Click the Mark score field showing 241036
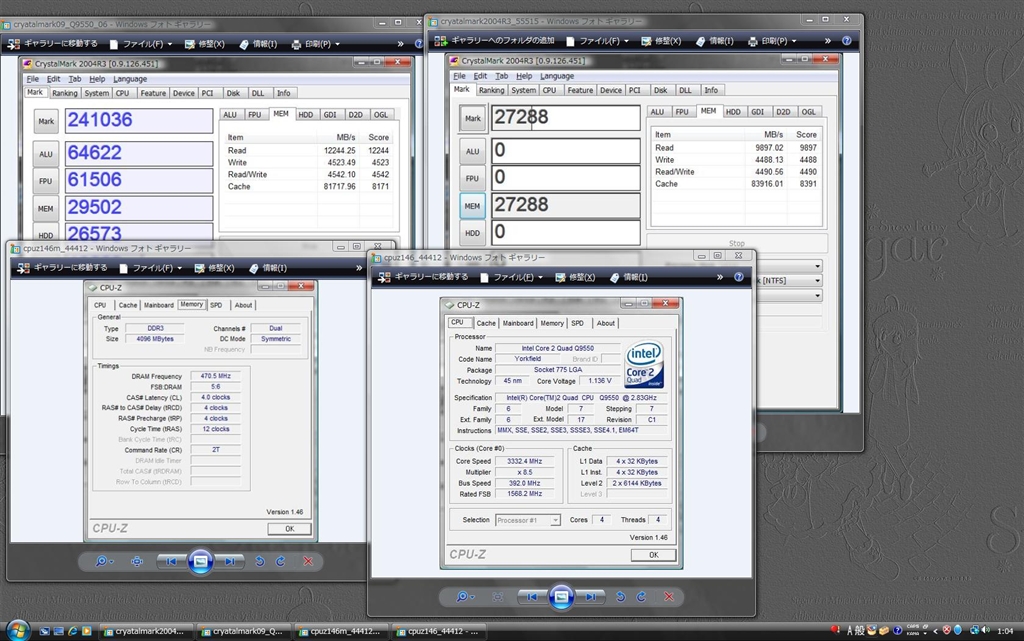 click(x=139, y=121)
